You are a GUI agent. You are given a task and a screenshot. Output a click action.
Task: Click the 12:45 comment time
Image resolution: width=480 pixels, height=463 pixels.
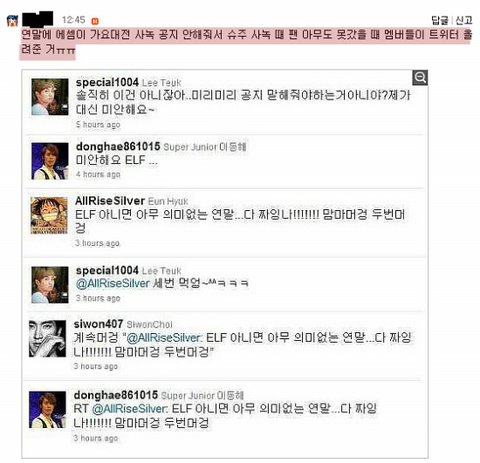pyautogui.click(x=73, y=20)
